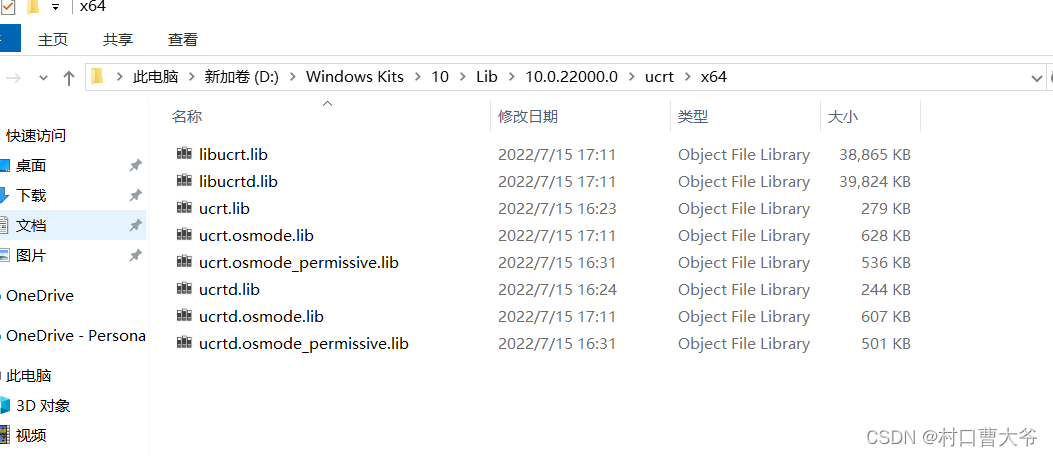1053x456 pixels.
Task: Click the 大小 column header
Action: [842, 116]
